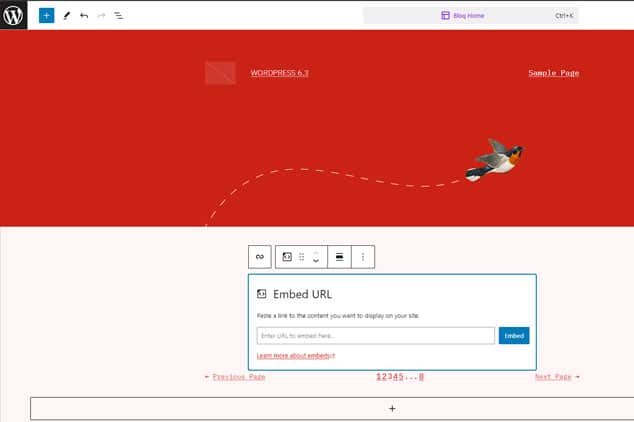This screenshot has height=422, width=634.
Task: Open the block inserter plus button
Action: [x=46, y=16]
